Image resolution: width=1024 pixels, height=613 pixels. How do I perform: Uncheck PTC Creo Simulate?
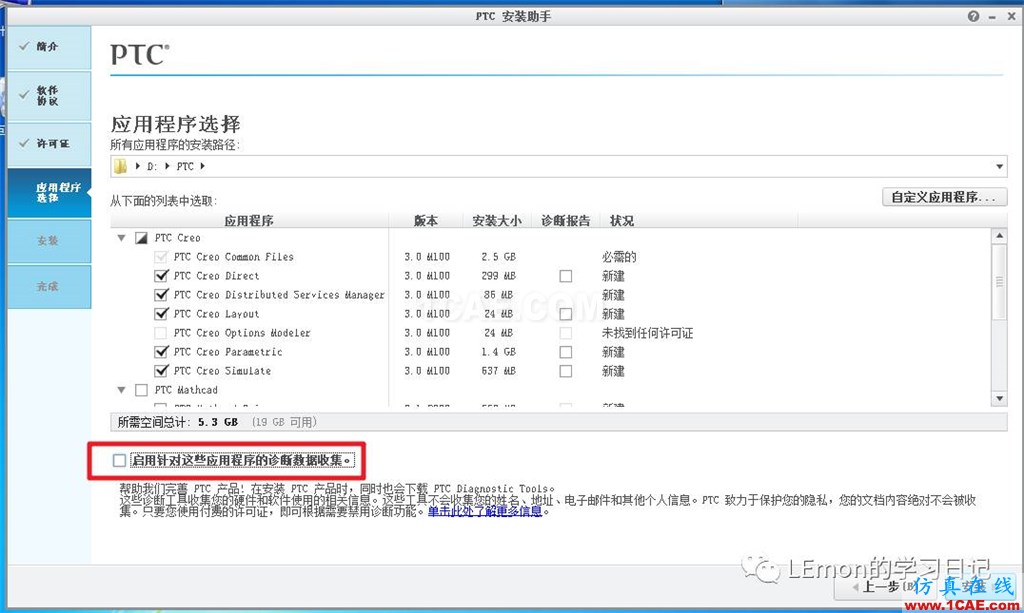[161, 371]
